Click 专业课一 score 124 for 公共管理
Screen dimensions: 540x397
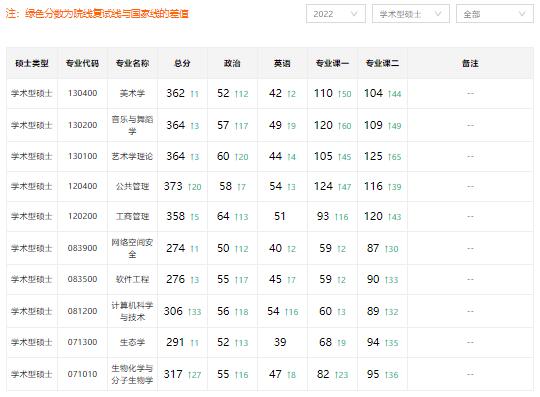click(323, 186)
